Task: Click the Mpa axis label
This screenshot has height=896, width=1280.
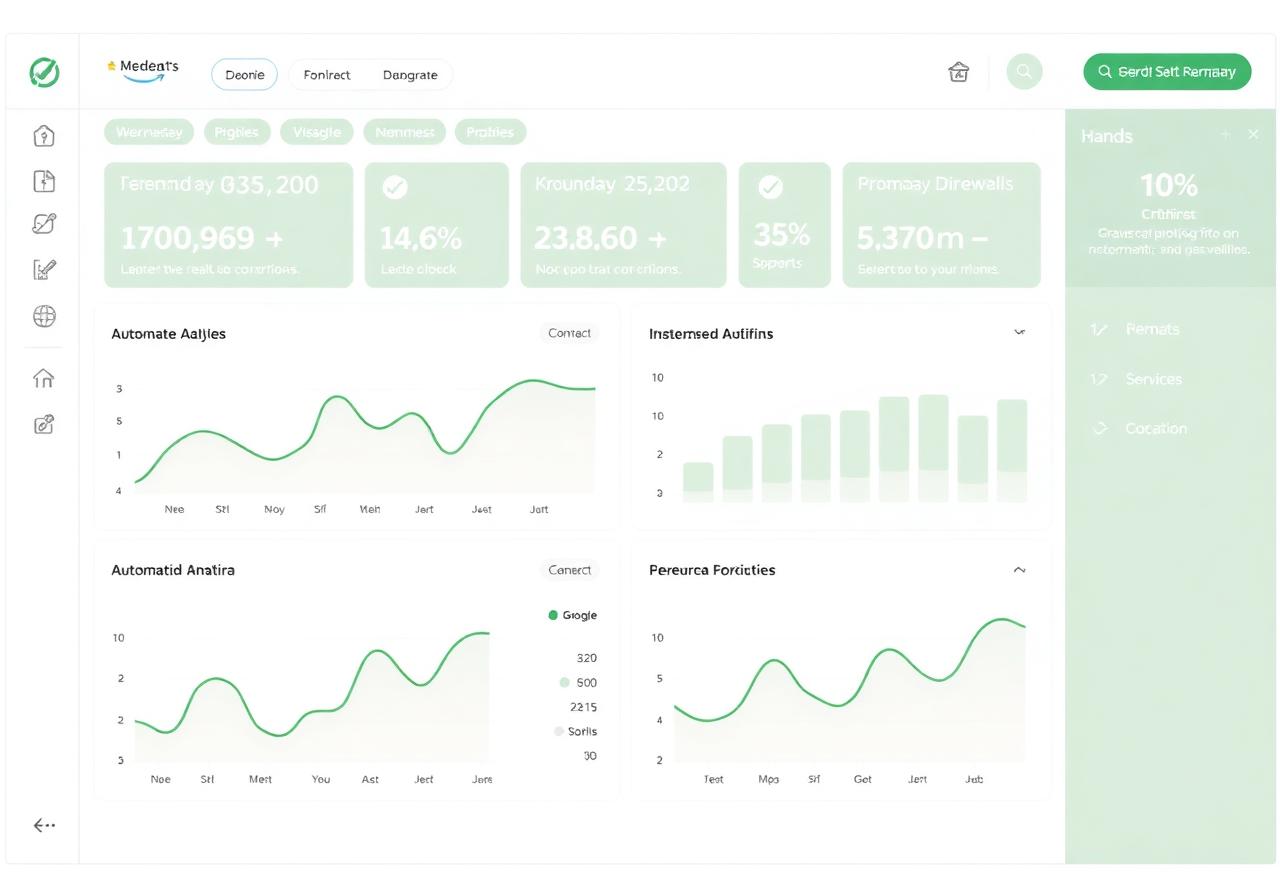Action: (768, 779)
